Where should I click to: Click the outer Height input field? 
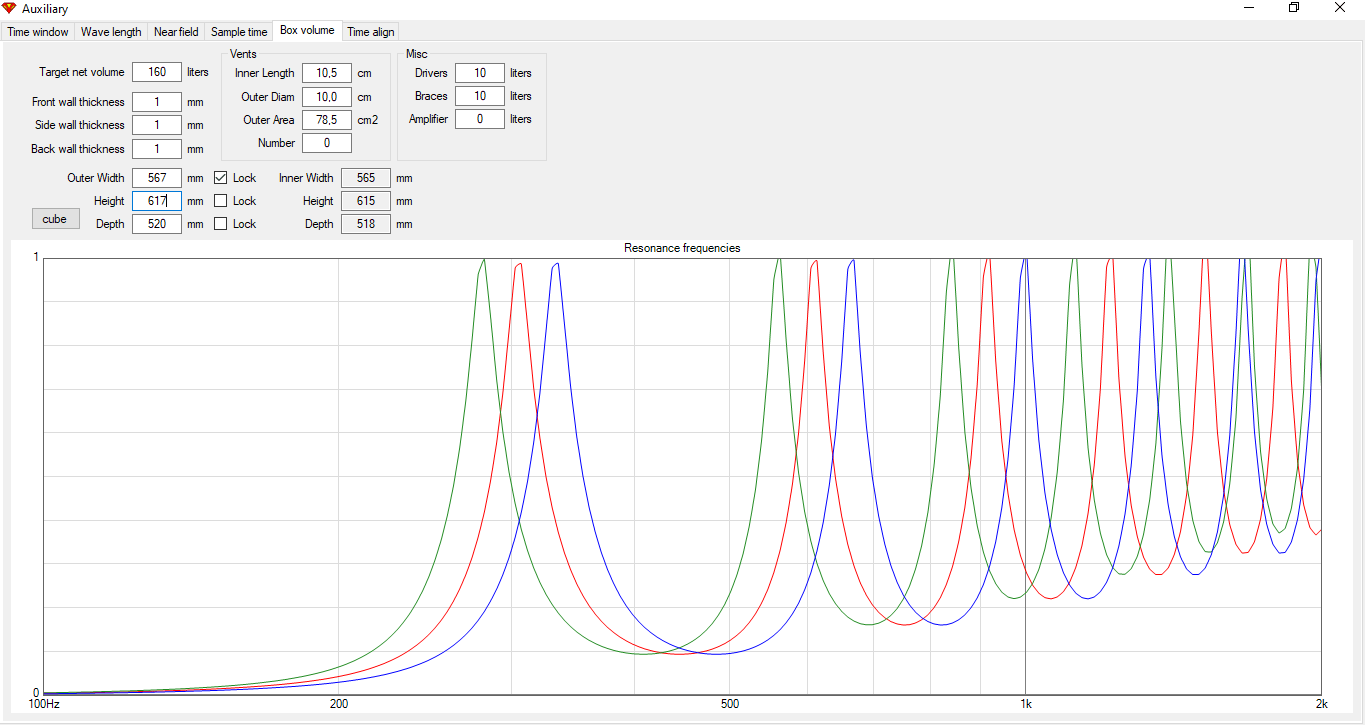point(157,201)
